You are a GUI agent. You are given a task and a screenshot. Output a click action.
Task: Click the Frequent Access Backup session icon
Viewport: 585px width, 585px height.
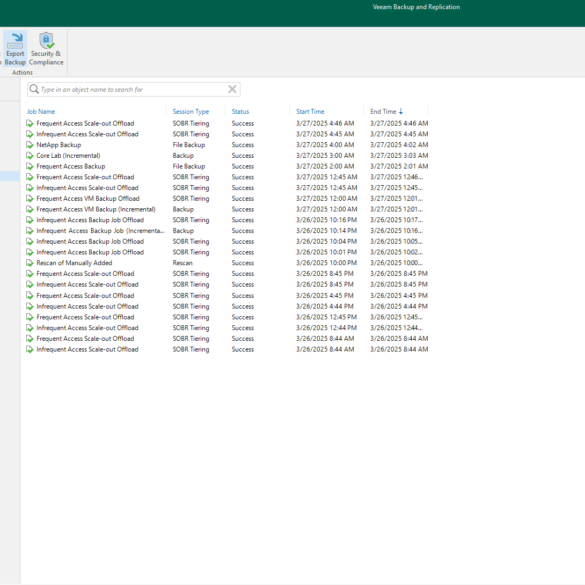pyautogui.click(x=30, y=166)
